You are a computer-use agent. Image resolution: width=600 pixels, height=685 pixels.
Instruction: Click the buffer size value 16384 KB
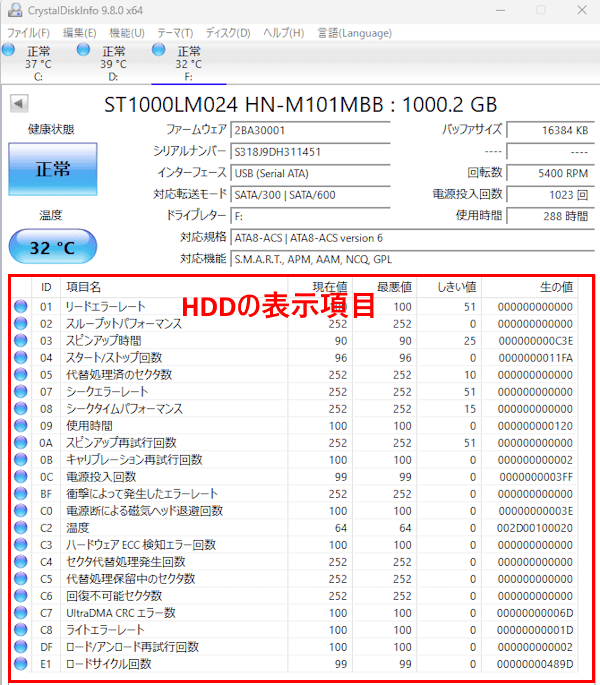(x=551, y=130)
